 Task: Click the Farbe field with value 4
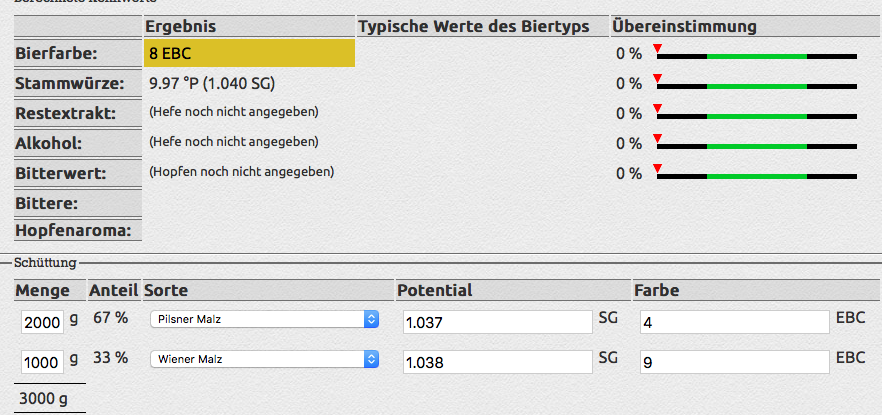click(x=733, y=321)
